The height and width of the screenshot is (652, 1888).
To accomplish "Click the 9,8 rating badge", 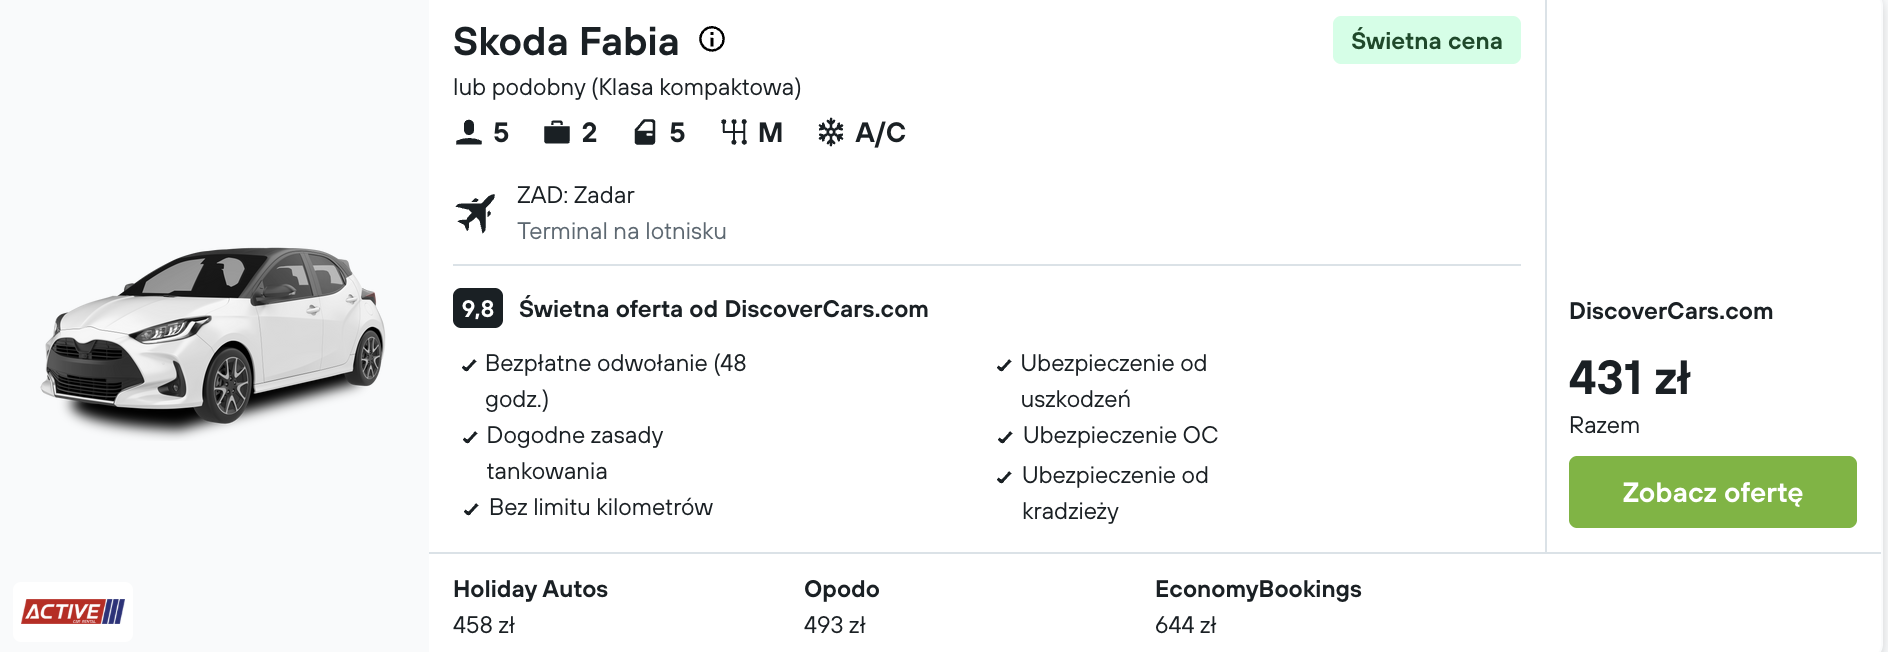I will point(478,308).
